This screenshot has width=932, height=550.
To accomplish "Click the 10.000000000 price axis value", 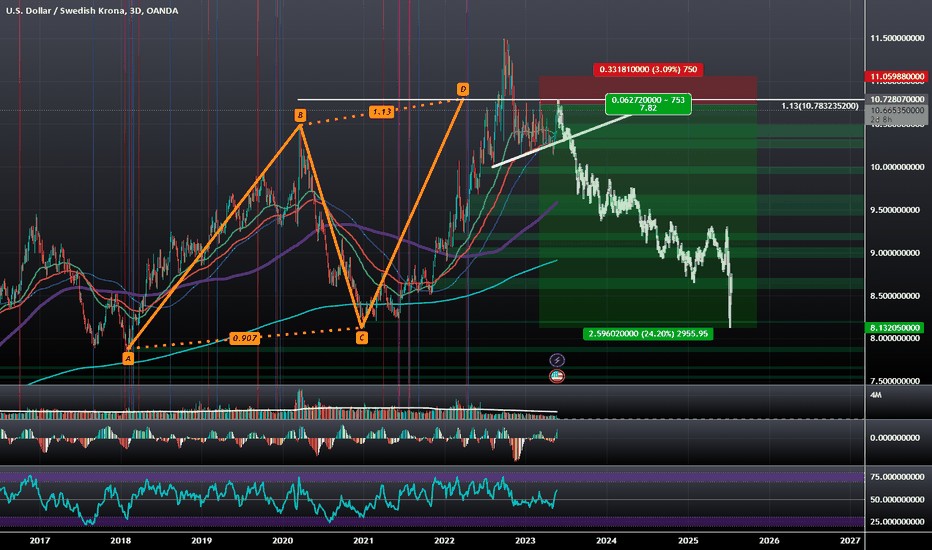I will coord(897,167).
